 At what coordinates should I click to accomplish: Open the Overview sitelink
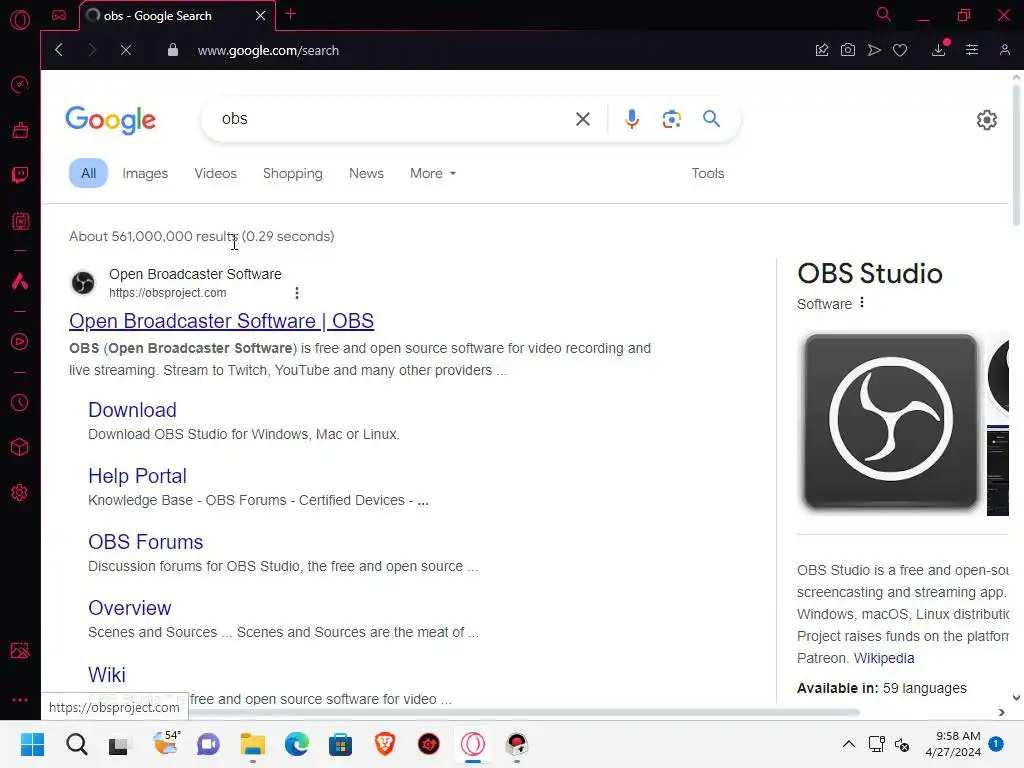(x=129, y=608)
